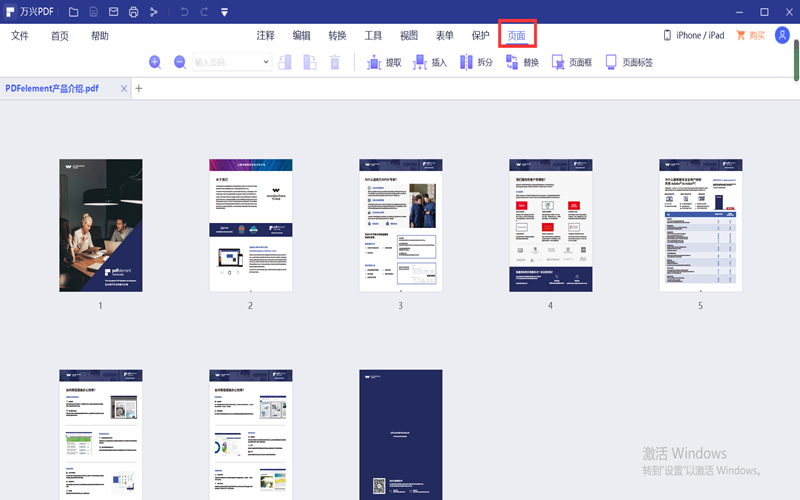Click the 购买 (Buy) link
Viewport: 800px width, 500px height.
(750, 36)
